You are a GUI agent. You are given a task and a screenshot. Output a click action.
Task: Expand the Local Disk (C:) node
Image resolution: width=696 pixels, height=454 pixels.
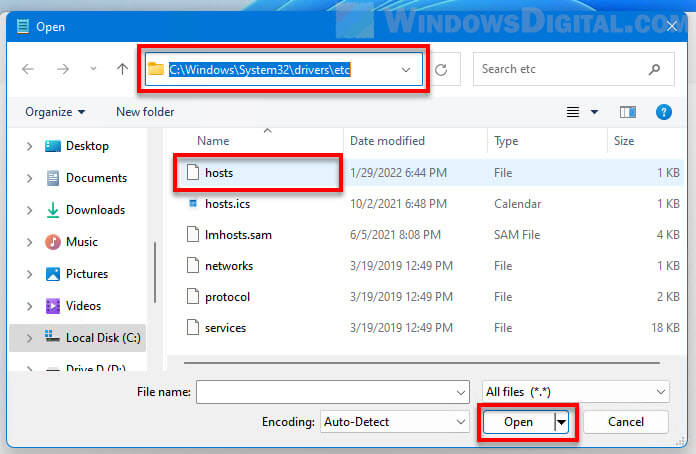coord(29,338)
